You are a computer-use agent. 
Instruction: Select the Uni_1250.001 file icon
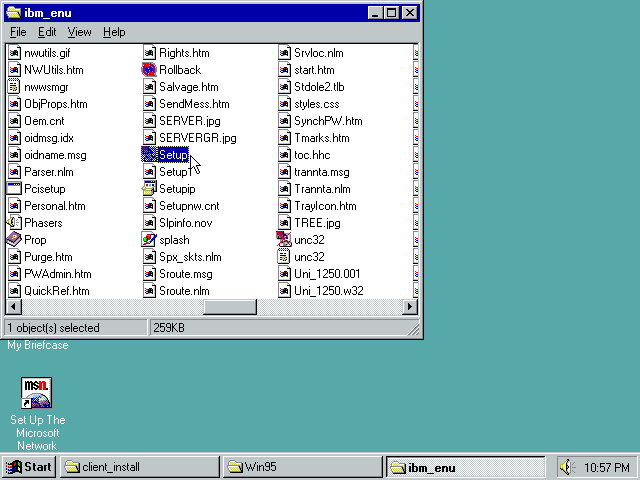[284, 274]
